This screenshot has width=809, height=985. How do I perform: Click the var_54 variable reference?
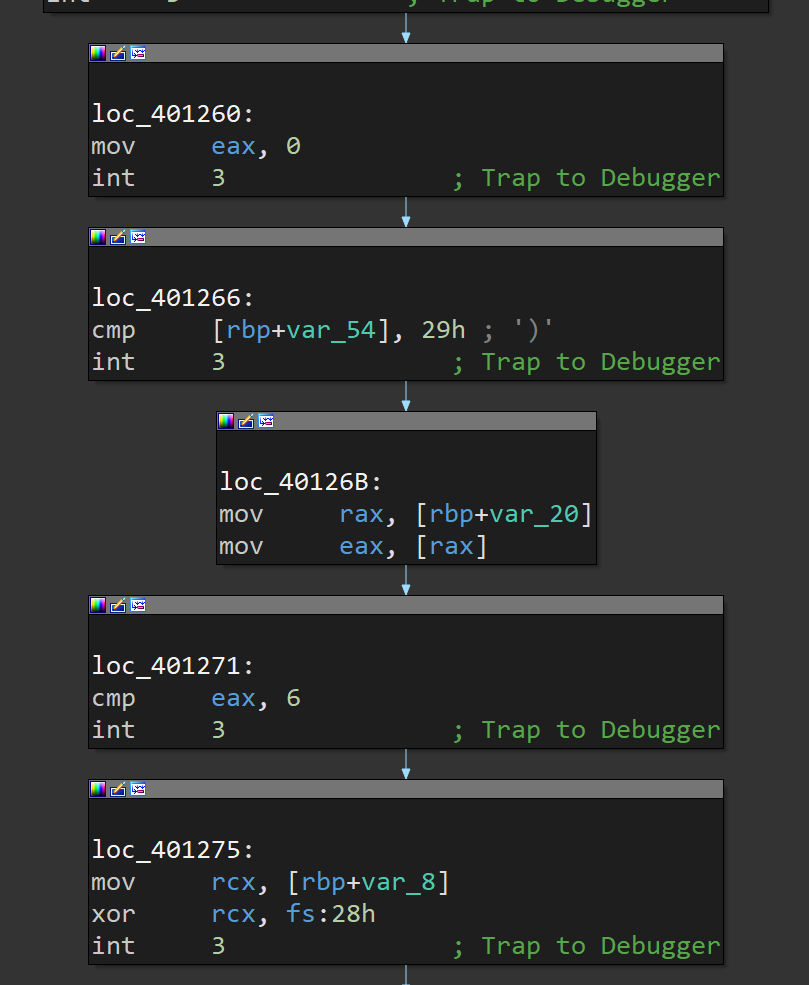[331, 330]
